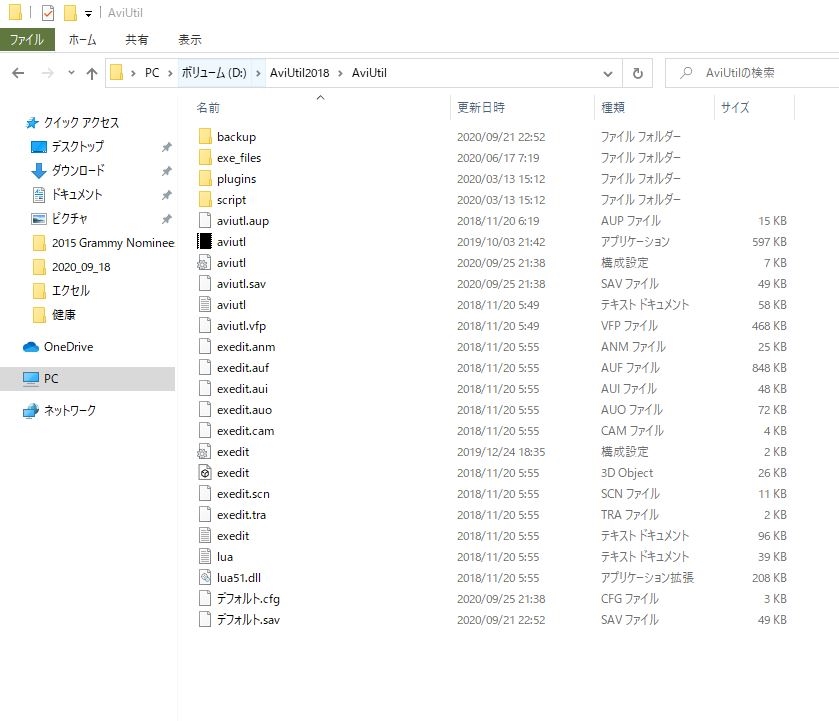
Task: Open クイック アクセス star icon
Action: pyautogui.click(x=32, y=123)
